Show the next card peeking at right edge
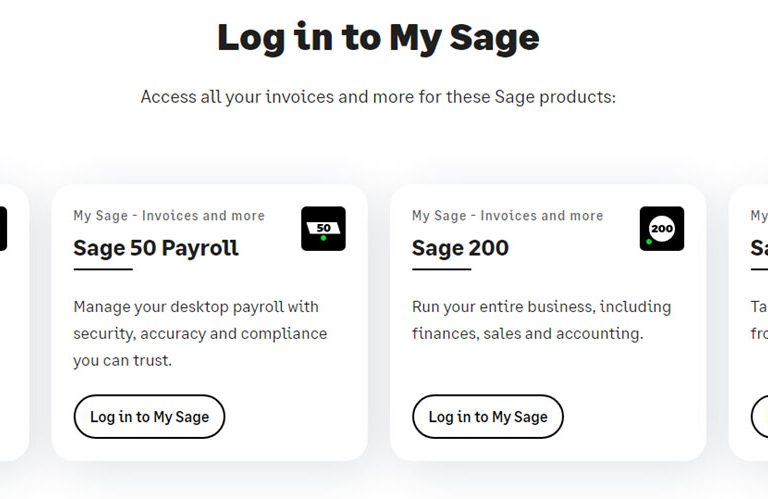The width and height of the screenshot is (768, 499). (748, 323)
